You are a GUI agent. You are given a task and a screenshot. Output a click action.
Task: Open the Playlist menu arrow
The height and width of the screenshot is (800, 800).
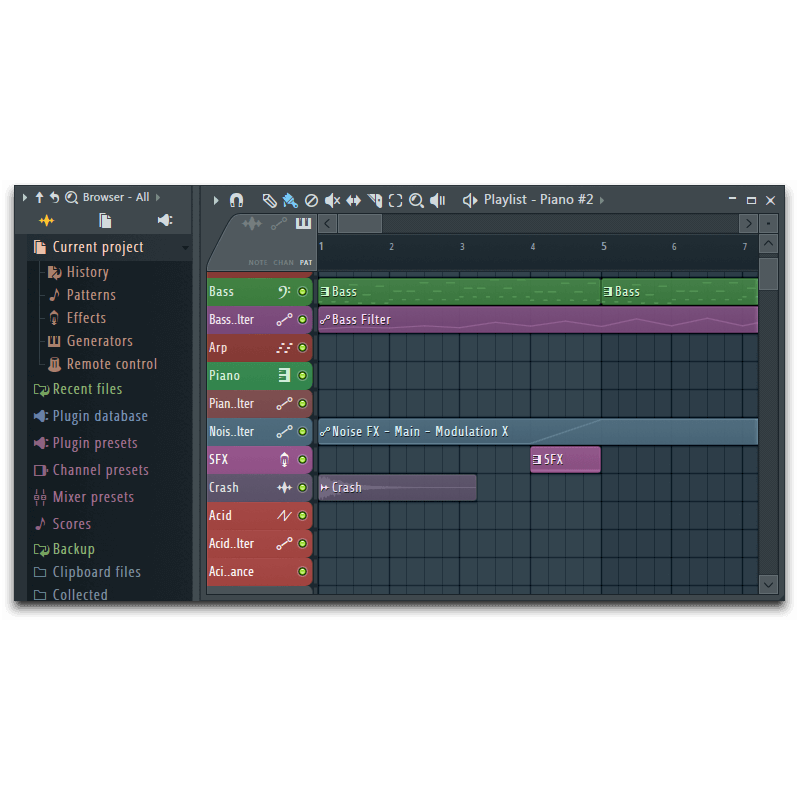(x=604, y=199)
